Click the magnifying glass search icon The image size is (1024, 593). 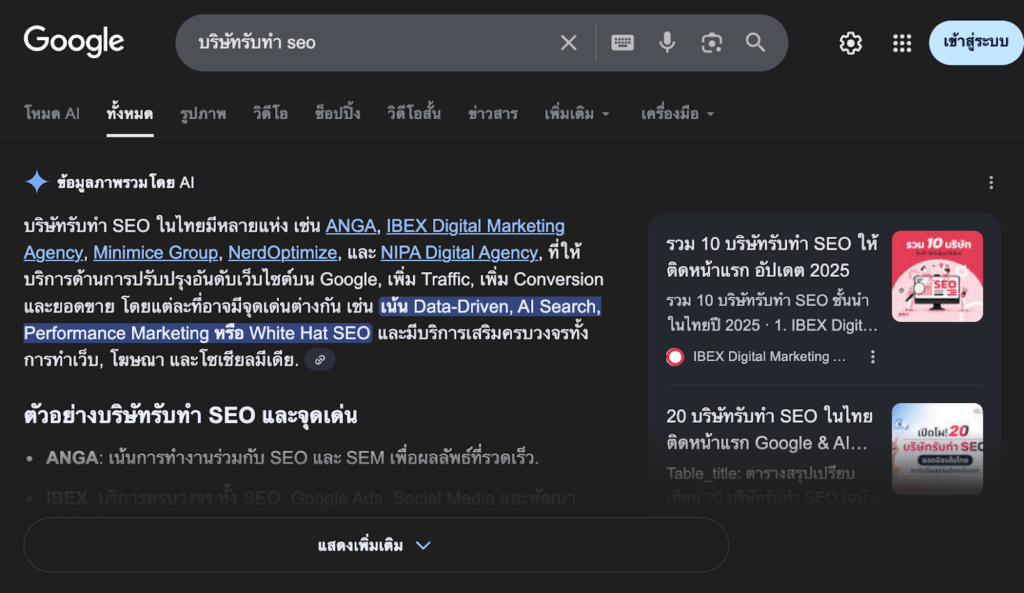pyautogui.click(x=755, y=43)
